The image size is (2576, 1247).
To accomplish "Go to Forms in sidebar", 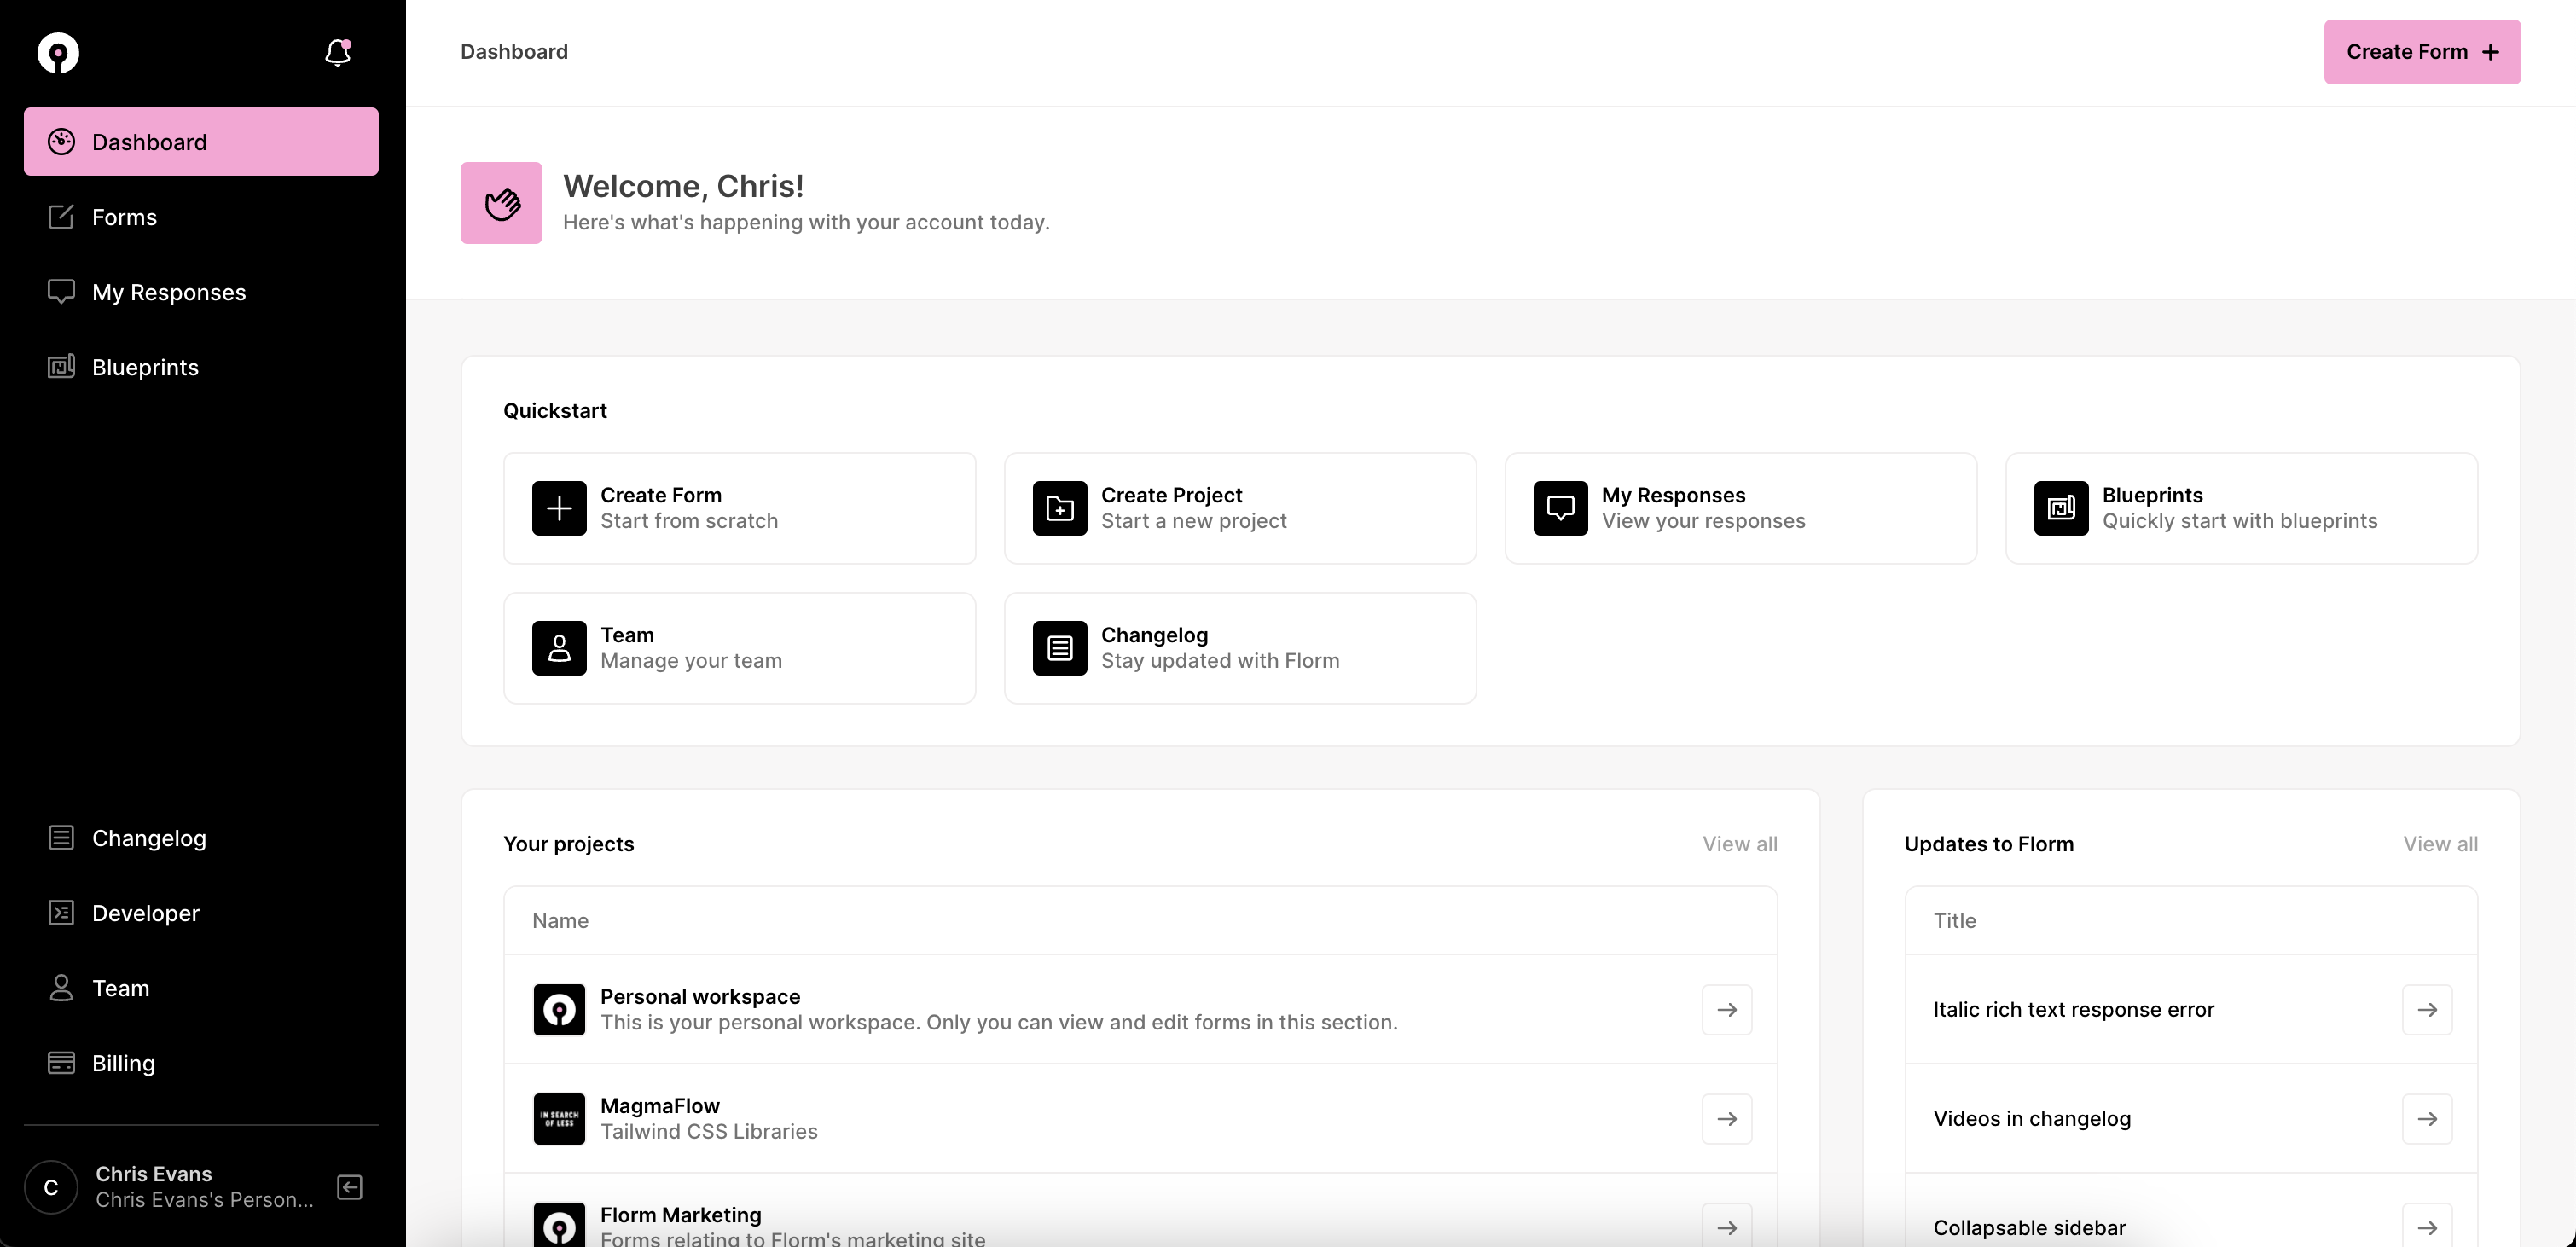I will (124, 217).
